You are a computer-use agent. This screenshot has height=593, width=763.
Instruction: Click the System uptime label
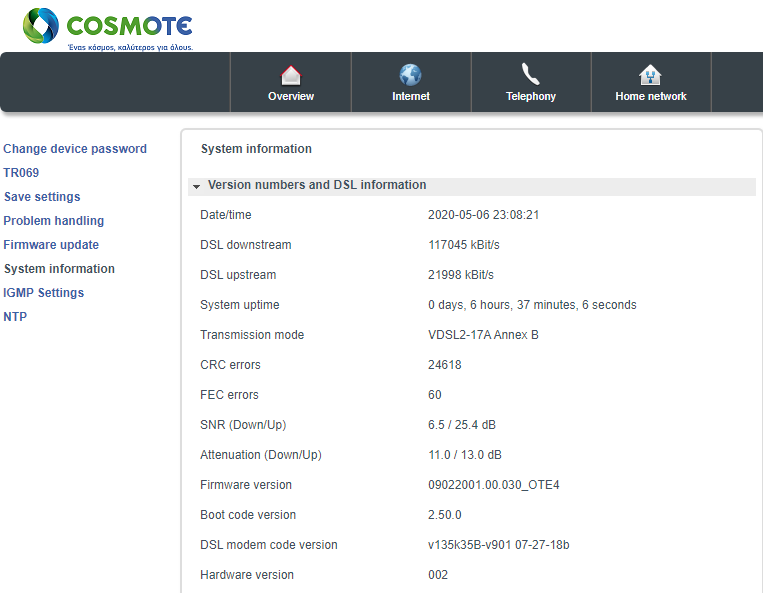click(x=240, y=305)
